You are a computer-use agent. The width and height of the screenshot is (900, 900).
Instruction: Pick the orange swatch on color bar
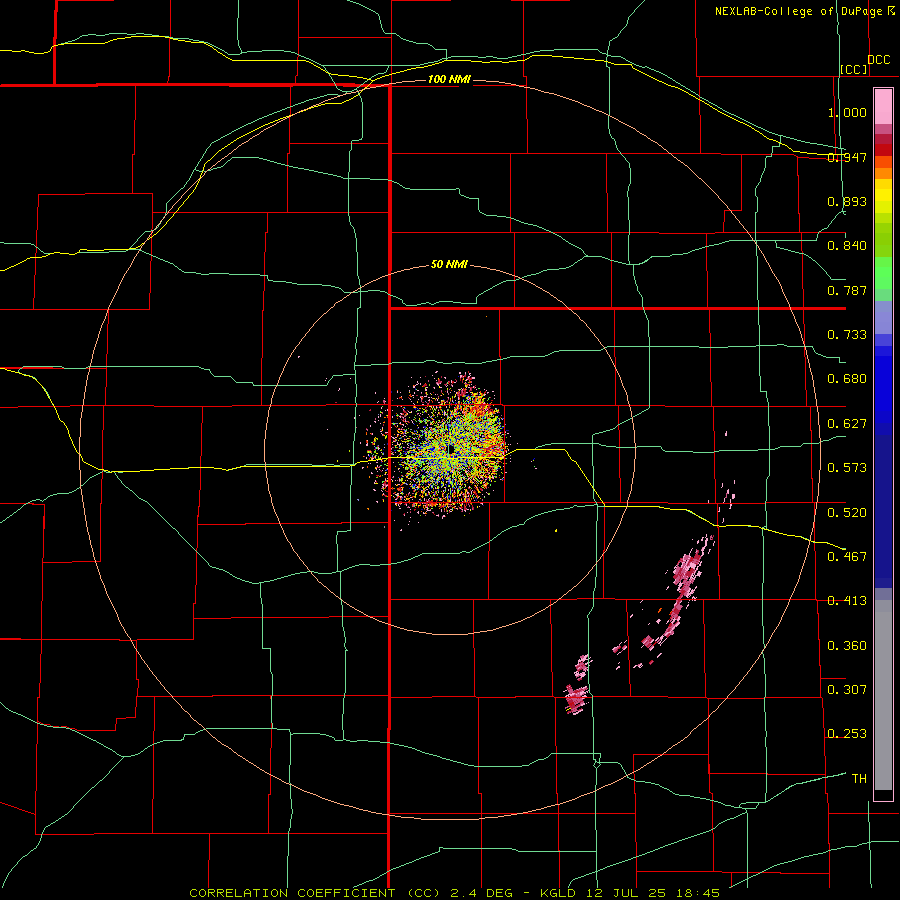[x=883, y=173]
